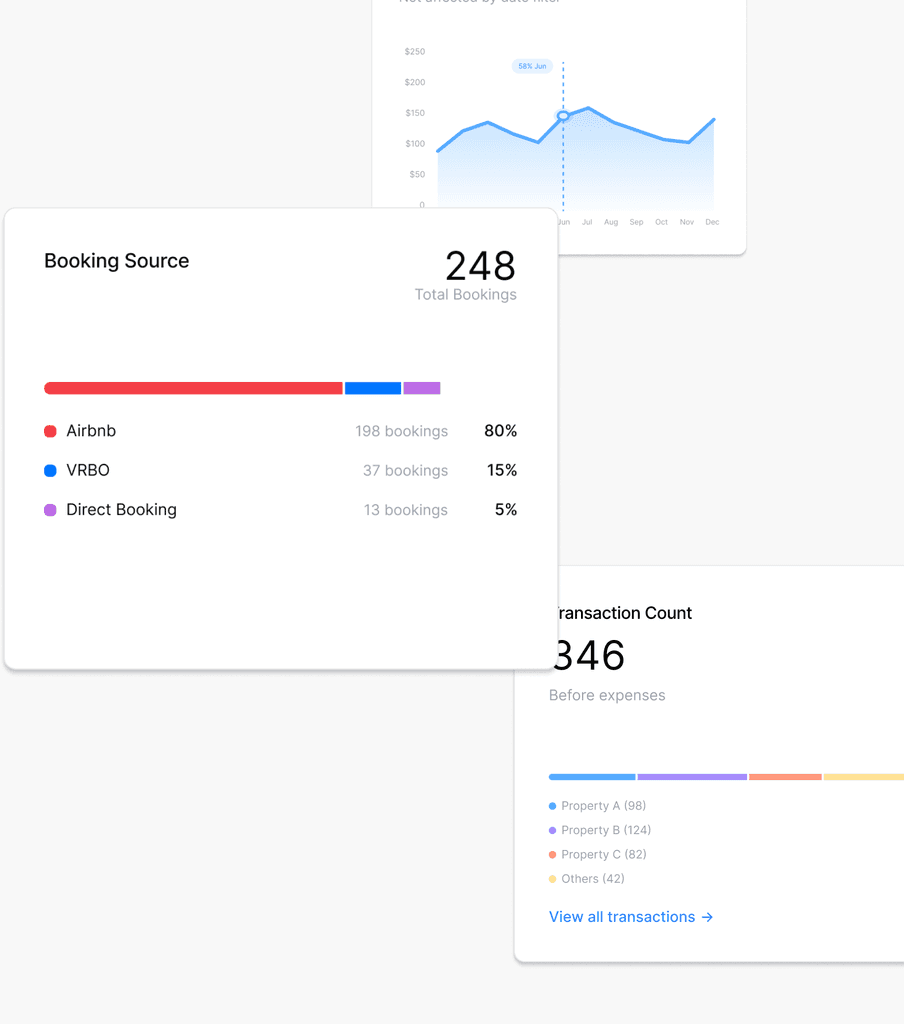Screen dimensions: 904x1024
Task: Click the $250 label on chart y-axis
Action: 415,52
